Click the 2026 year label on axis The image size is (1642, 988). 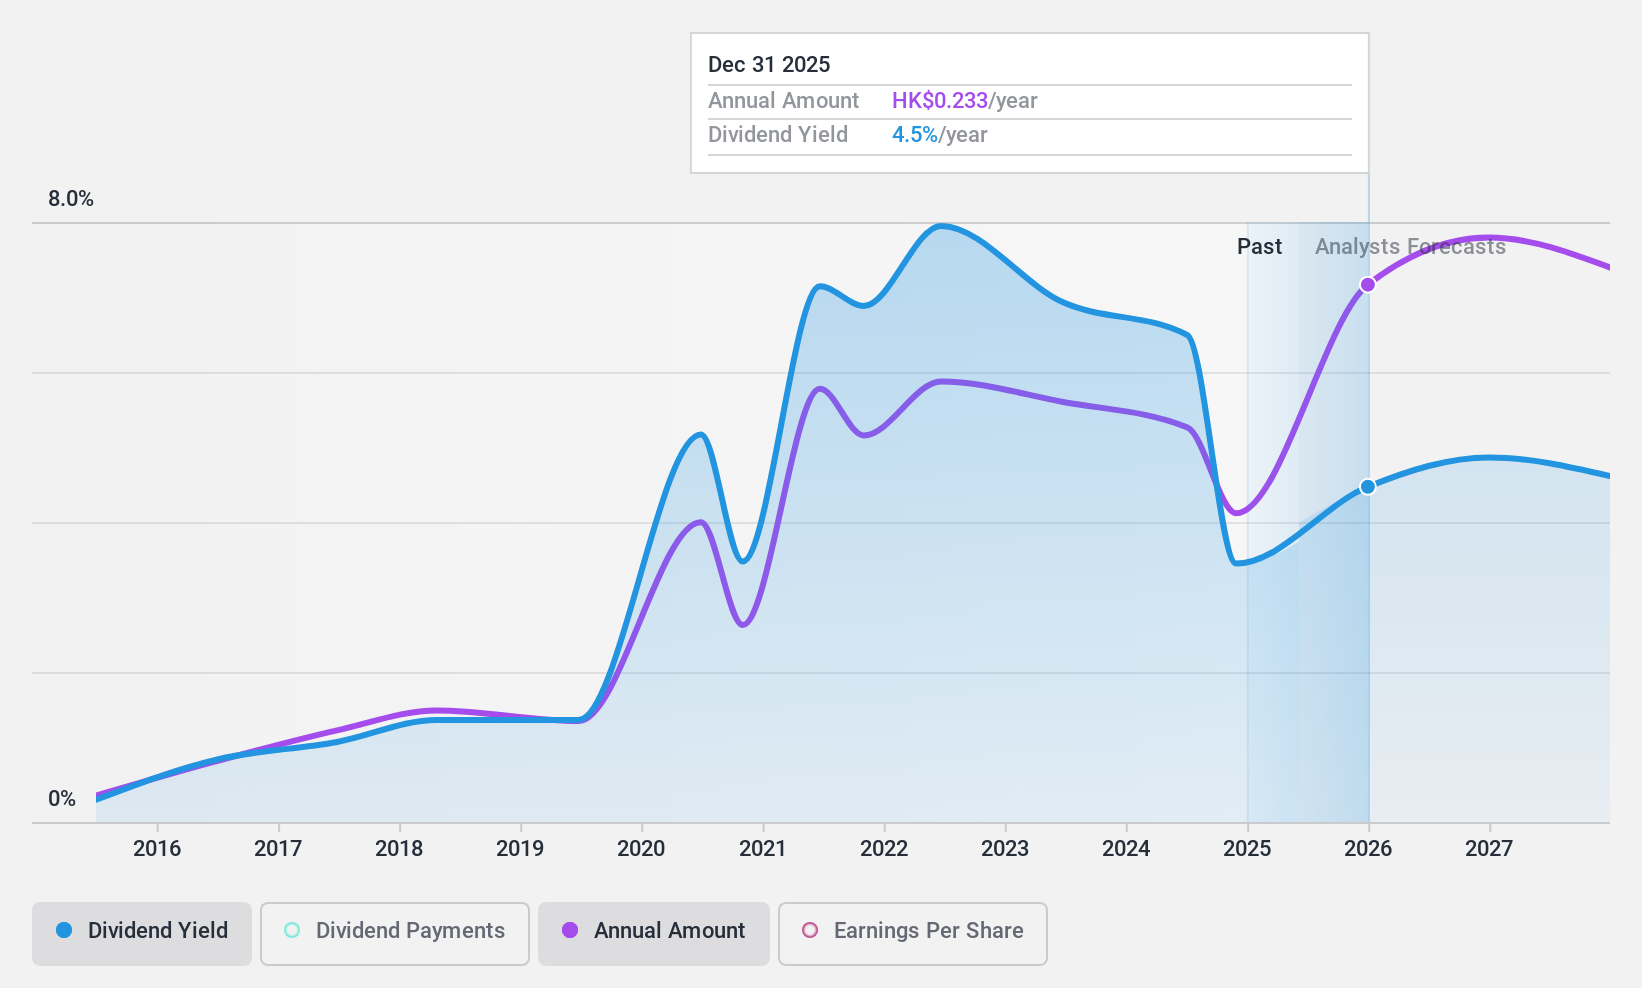point(1368,849)
